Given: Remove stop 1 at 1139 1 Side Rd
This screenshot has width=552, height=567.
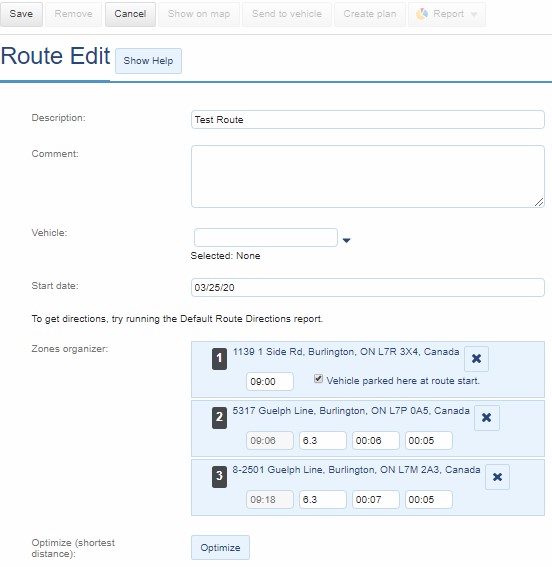Looking at the screenshot, I should (x=476, y=359).
